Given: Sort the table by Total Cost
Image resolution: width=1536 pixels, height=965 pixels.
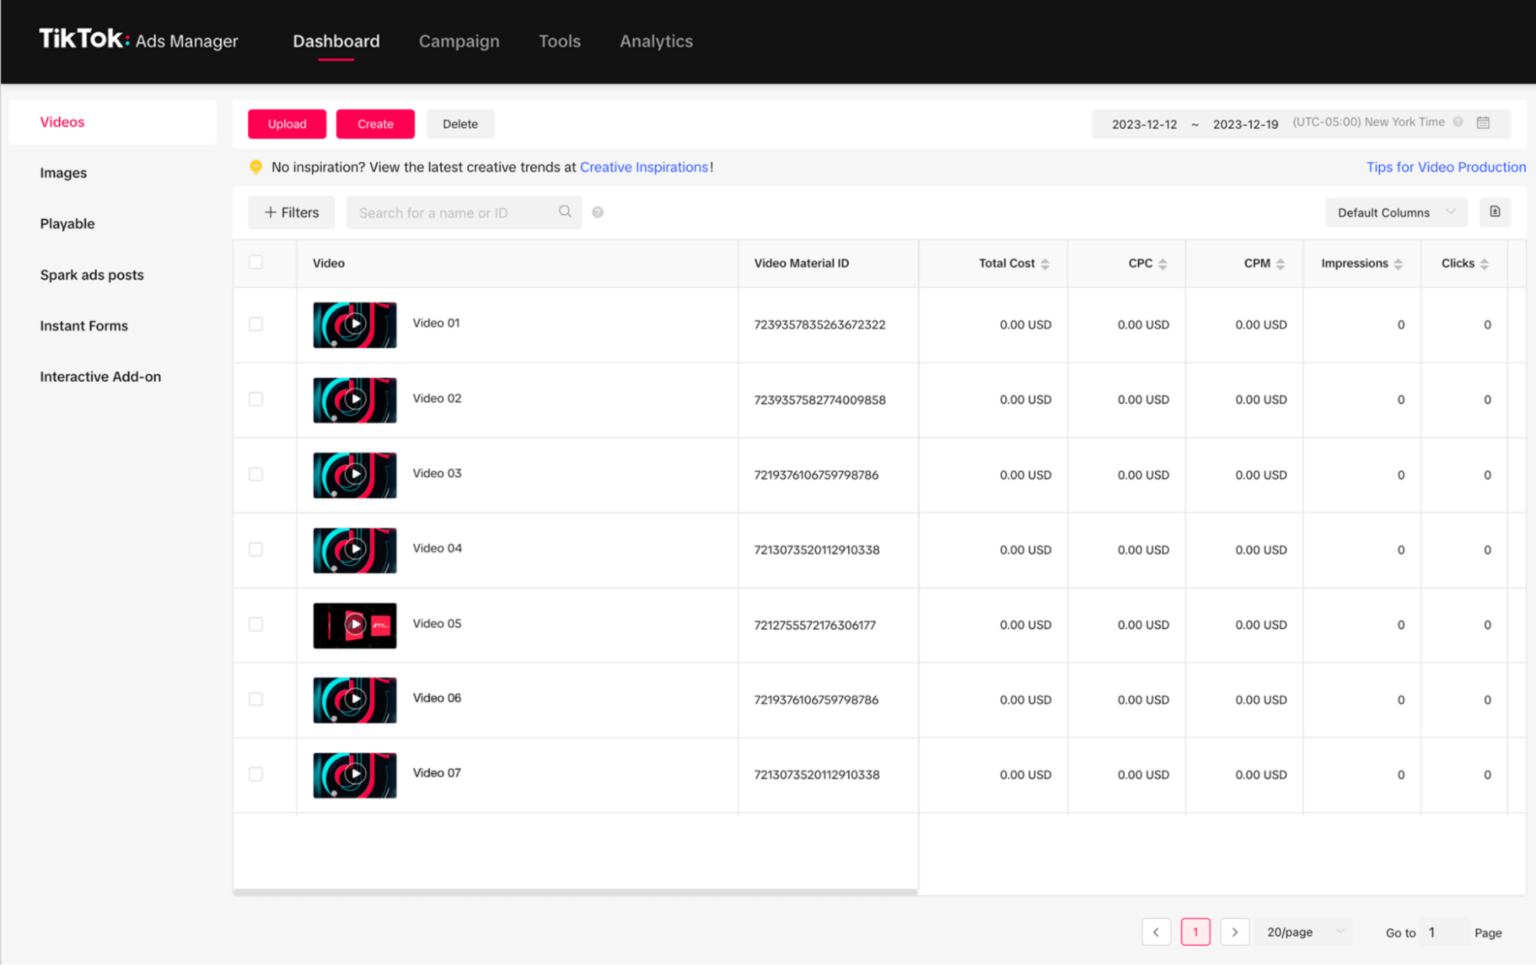Looking at the screenshot, I should 1045,262.
